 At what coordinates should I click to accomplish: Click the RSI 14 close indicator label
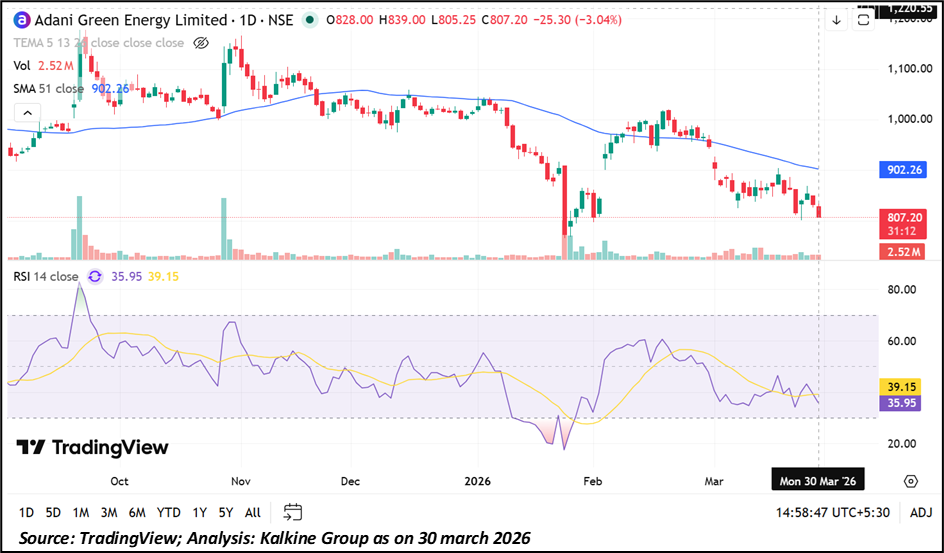[x=45, y=276]
